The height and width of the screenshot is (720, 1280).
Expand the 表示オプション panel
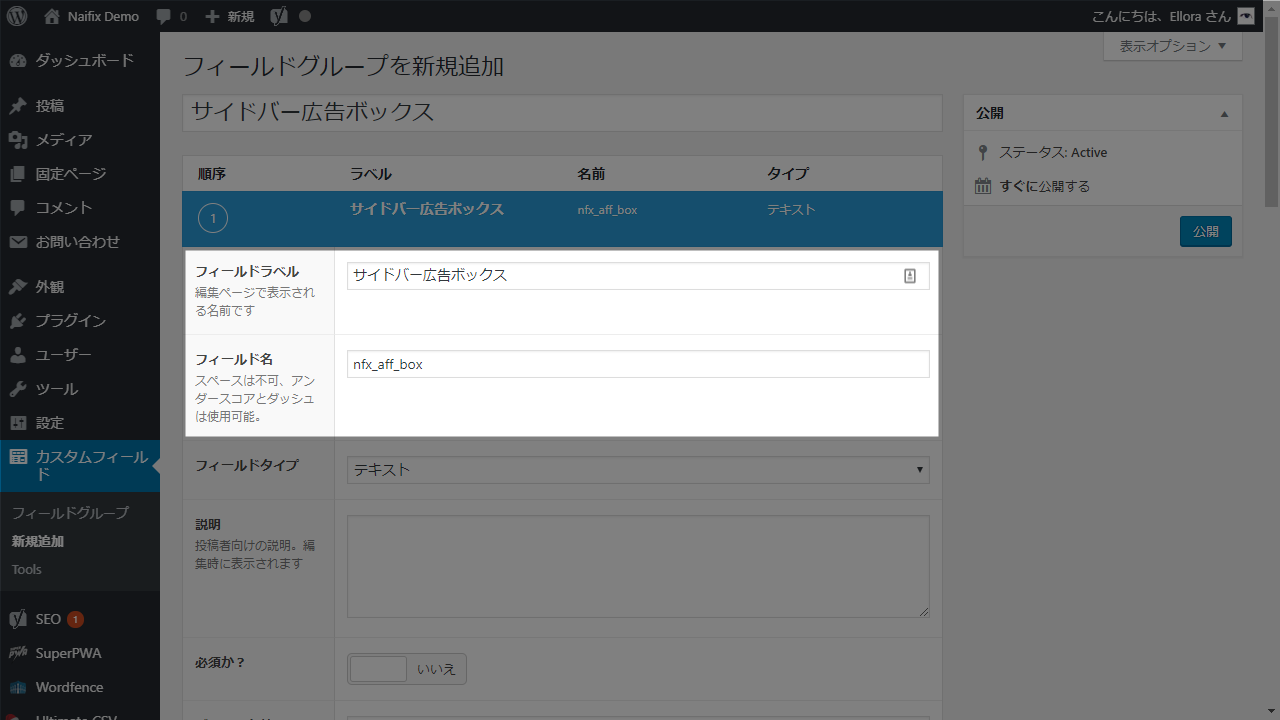coord(1173,46)
